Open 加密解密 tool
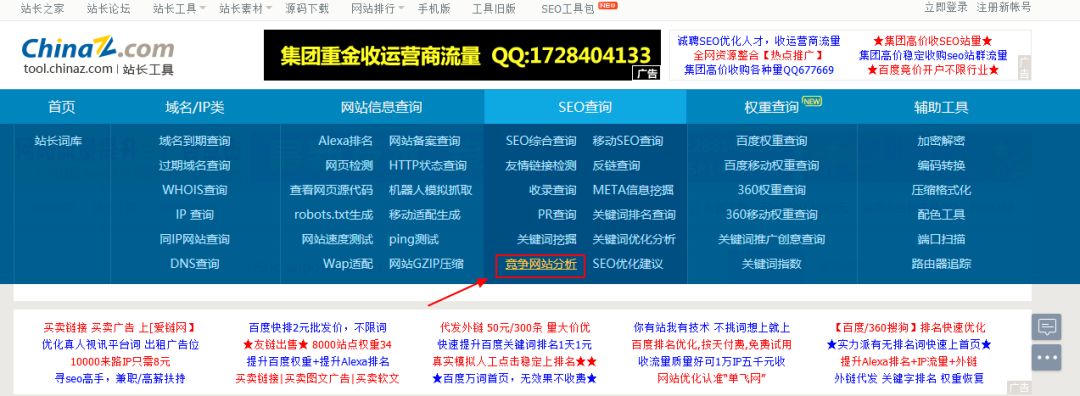The image size is (1080, 396). coord(941,141)
